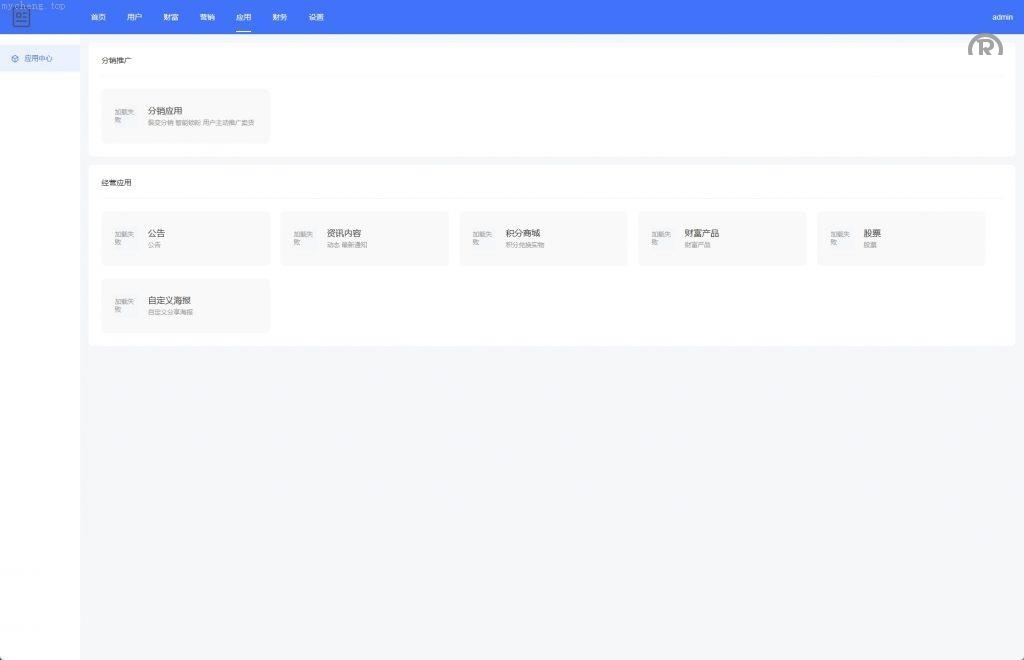Switch to the 财富 navigation tab
Screen dimensions: 1024x660
[x=171, y=17]
